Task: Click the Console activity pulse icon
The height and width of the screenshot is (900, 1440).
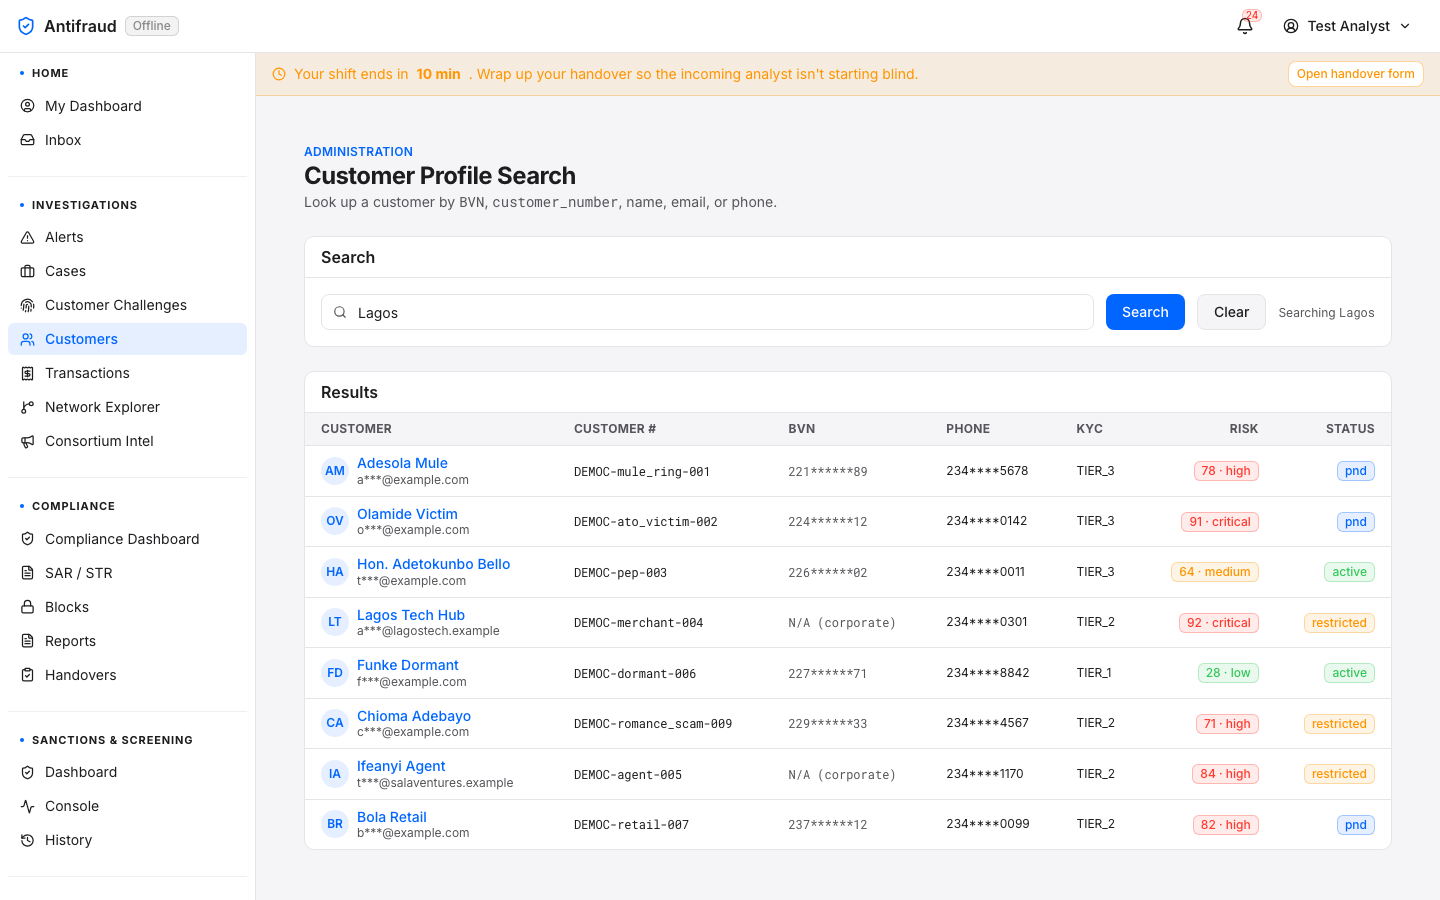Action: (x=28, y=806)
